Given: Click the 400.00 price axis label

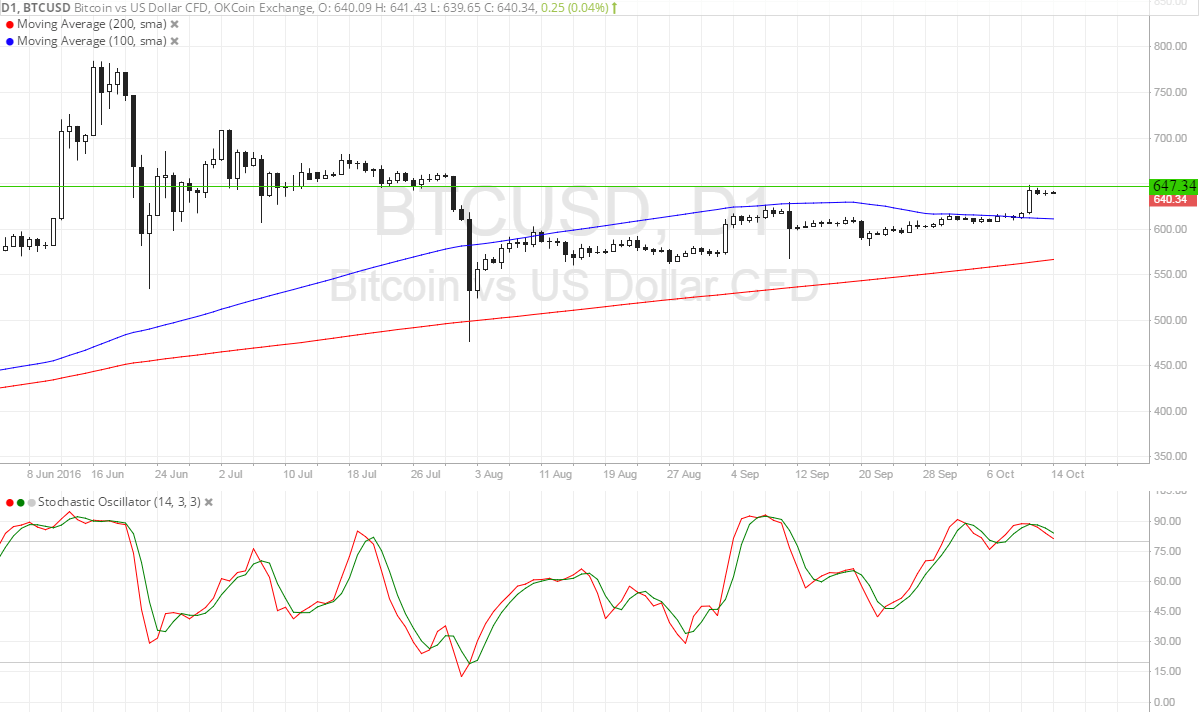Looking at the screenshot, I should coord(1171,411).
